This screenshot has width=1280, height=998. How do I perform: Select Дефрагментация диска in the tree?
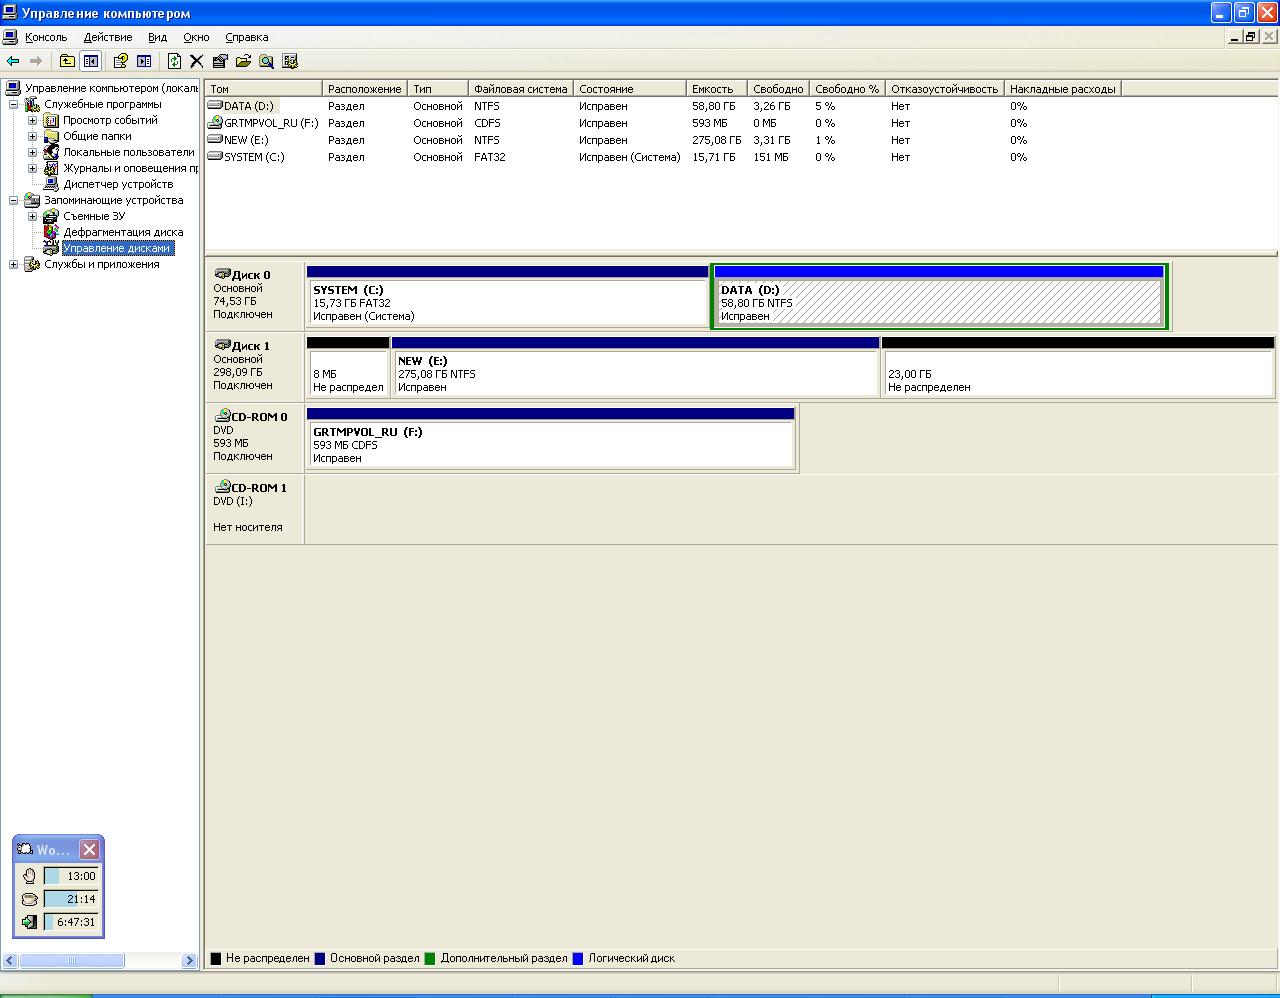[123, 232]
